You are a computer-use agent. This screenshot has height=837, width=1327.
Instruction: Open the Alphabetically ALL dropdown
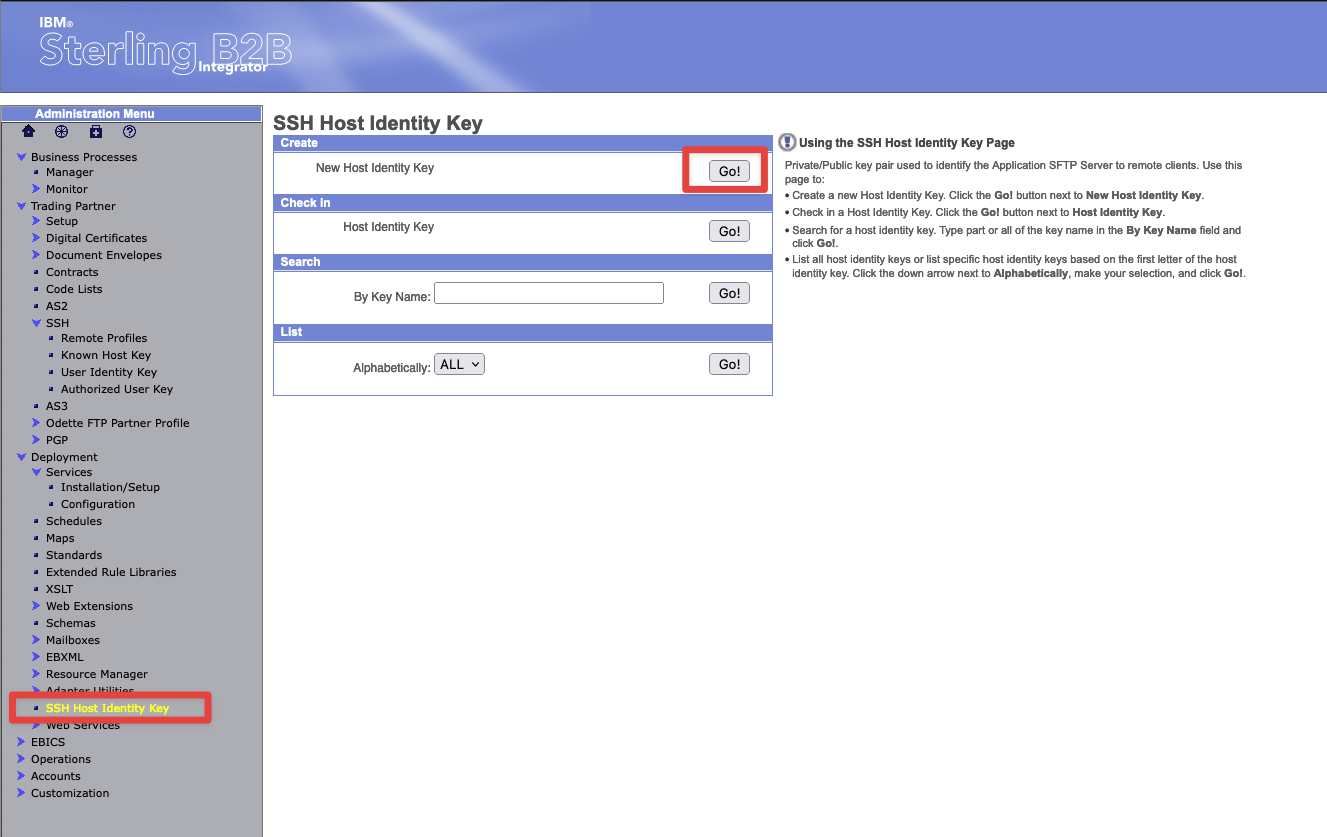459,365
